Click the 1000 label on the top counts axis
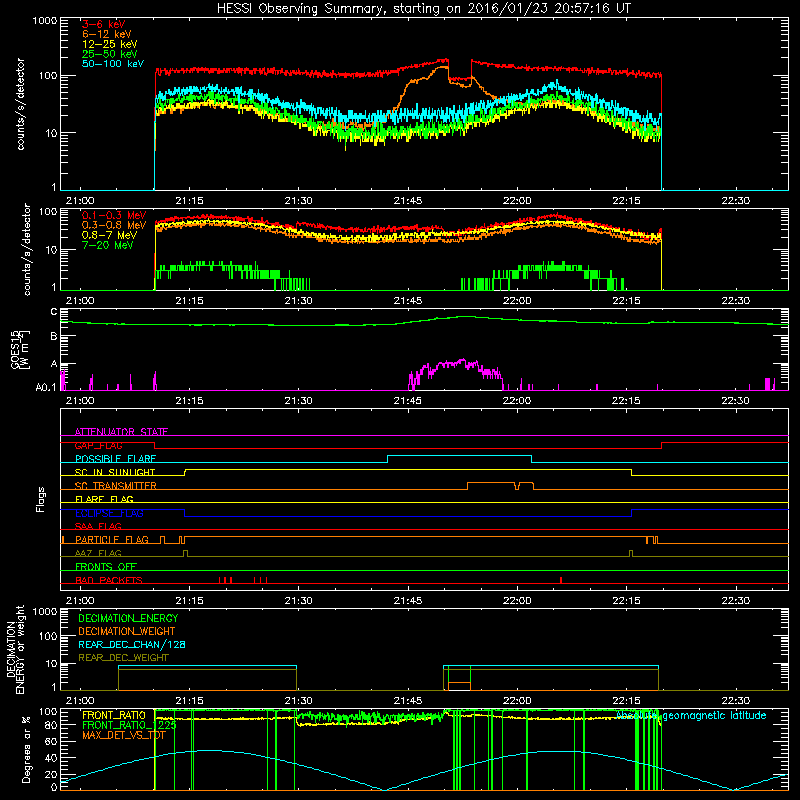The height and width of the screenshot is (800, 800). (x=44, y=21)
